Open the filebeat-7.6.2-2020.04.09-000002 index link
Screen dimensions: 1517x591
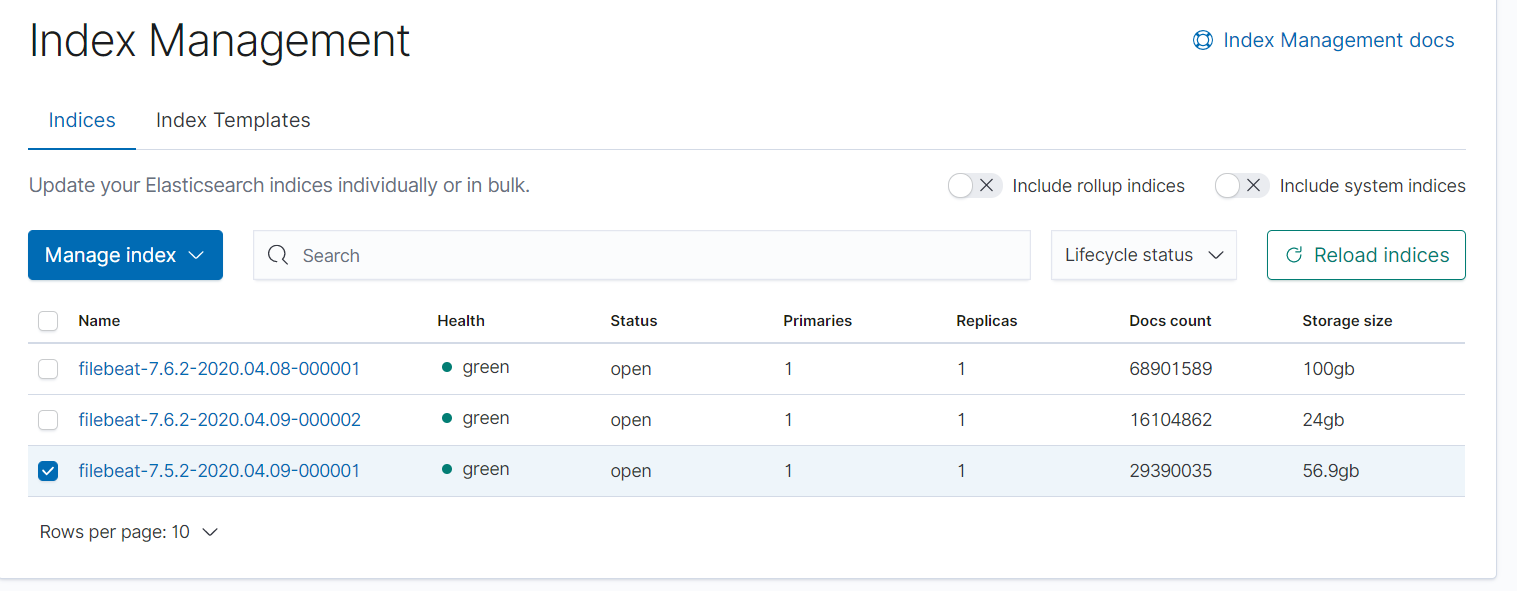(x=219, y=420)
